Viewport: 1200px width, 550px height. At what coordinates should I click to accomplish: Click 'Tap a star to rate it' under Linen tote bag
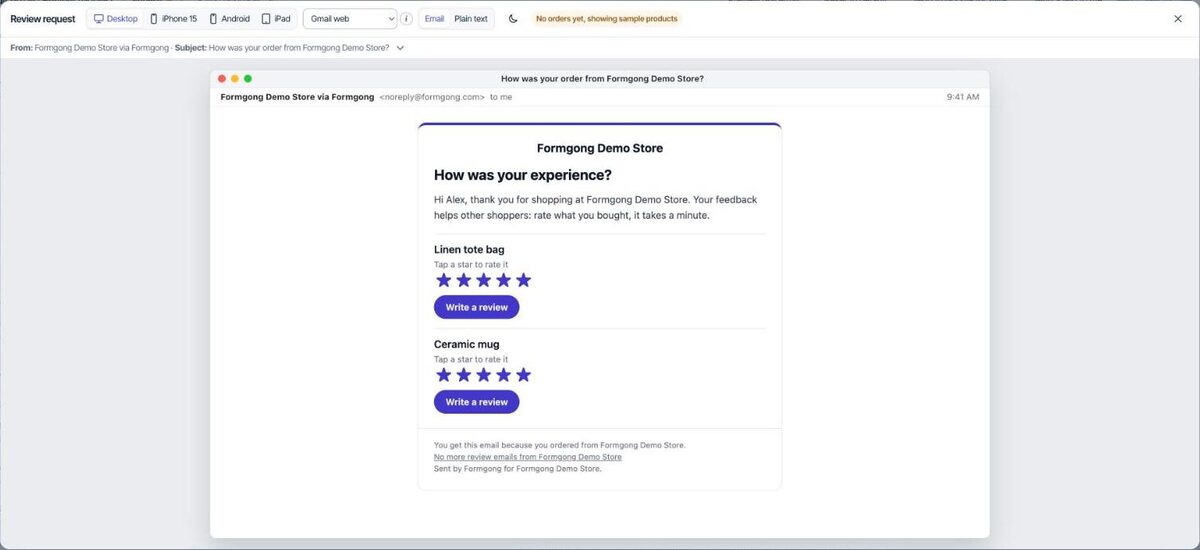coord(471,264)
